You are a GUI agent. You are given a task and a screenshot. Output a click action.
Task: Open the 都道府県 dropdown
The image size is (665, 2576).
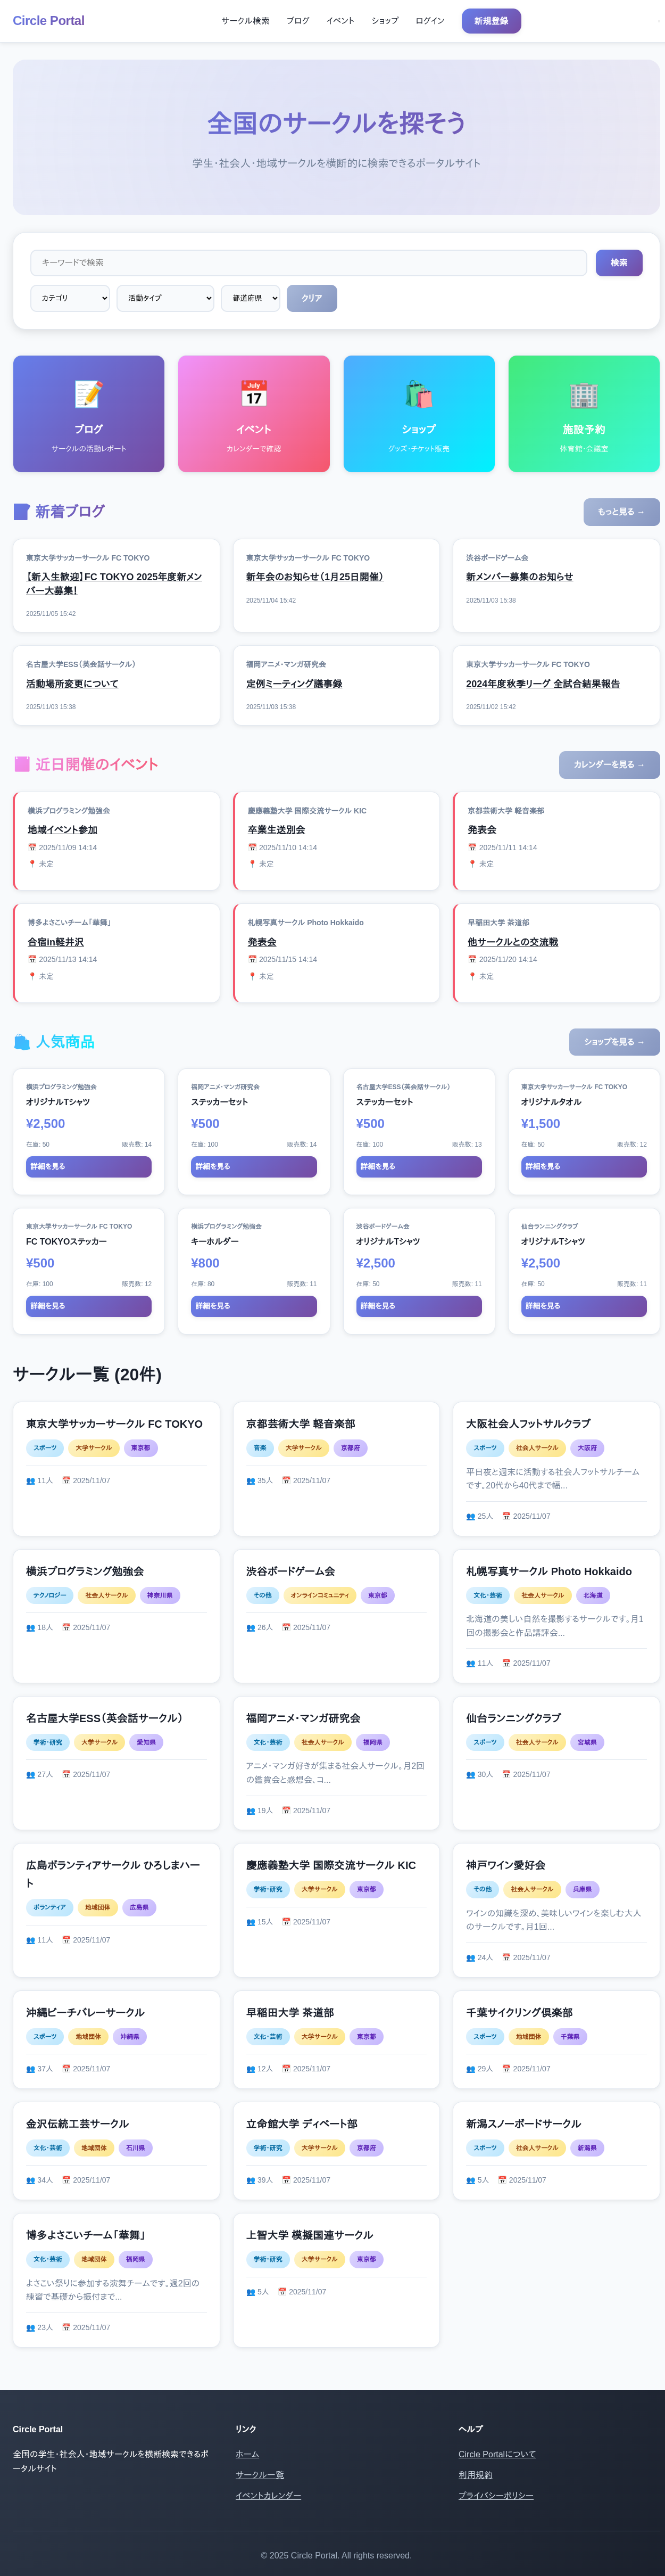click(251, 298)
